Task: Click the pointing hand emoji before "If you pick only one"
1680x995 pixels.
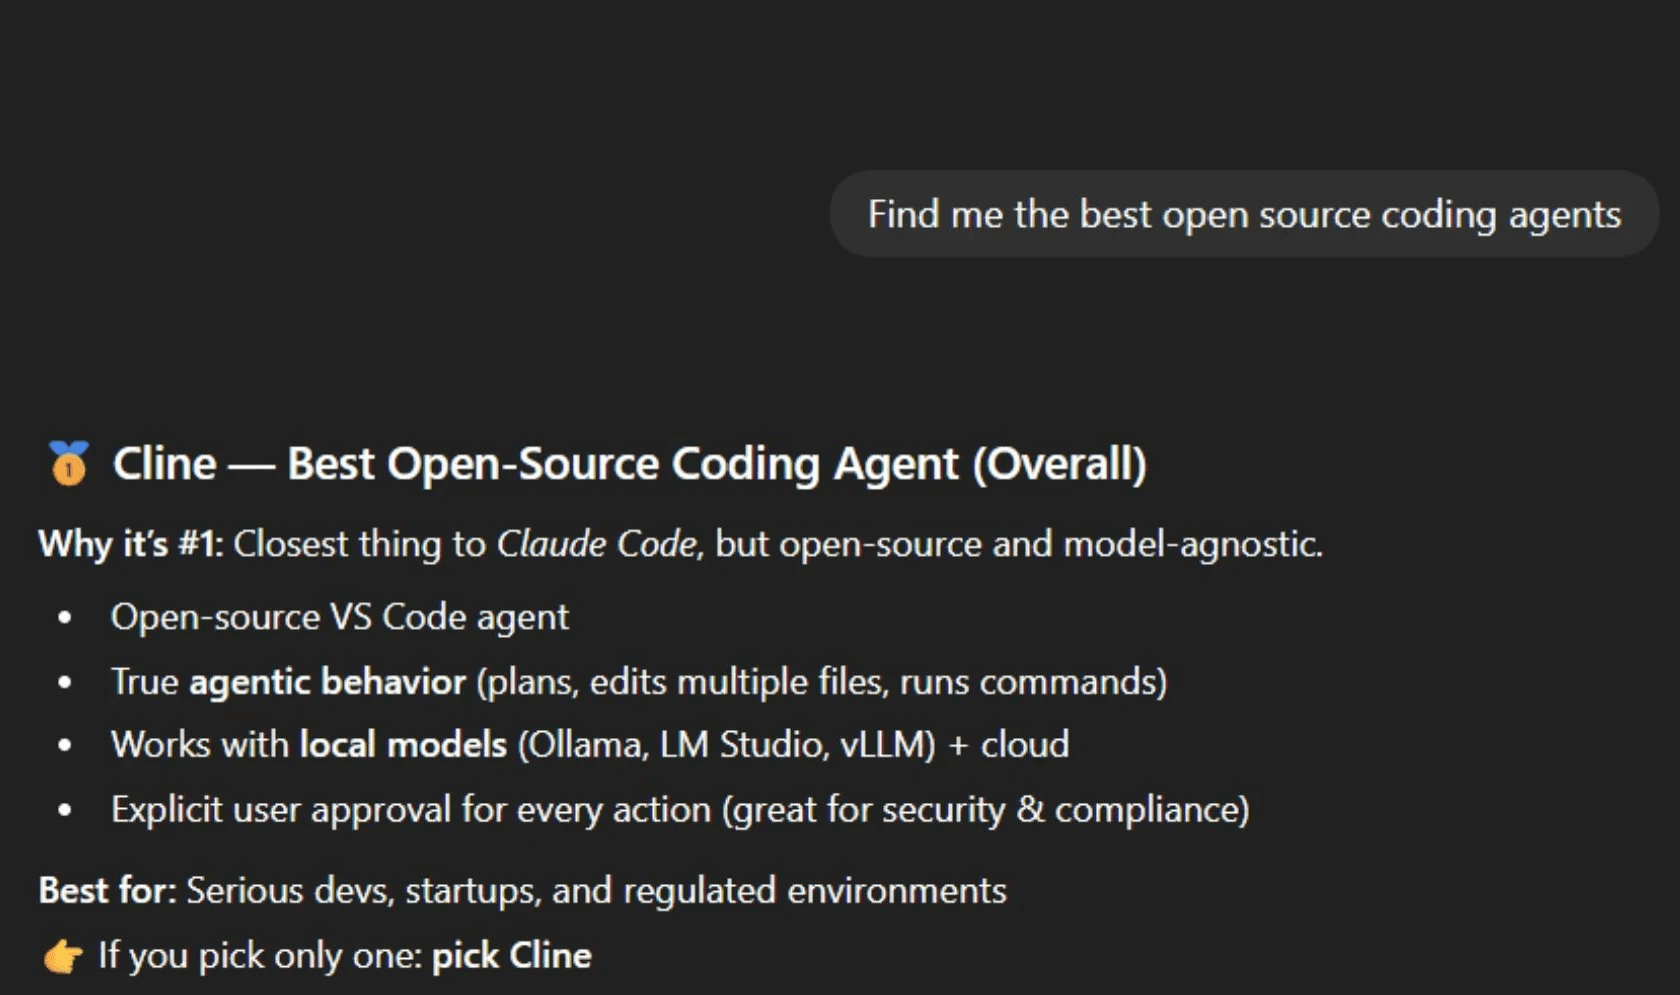Action: (63, 956)
